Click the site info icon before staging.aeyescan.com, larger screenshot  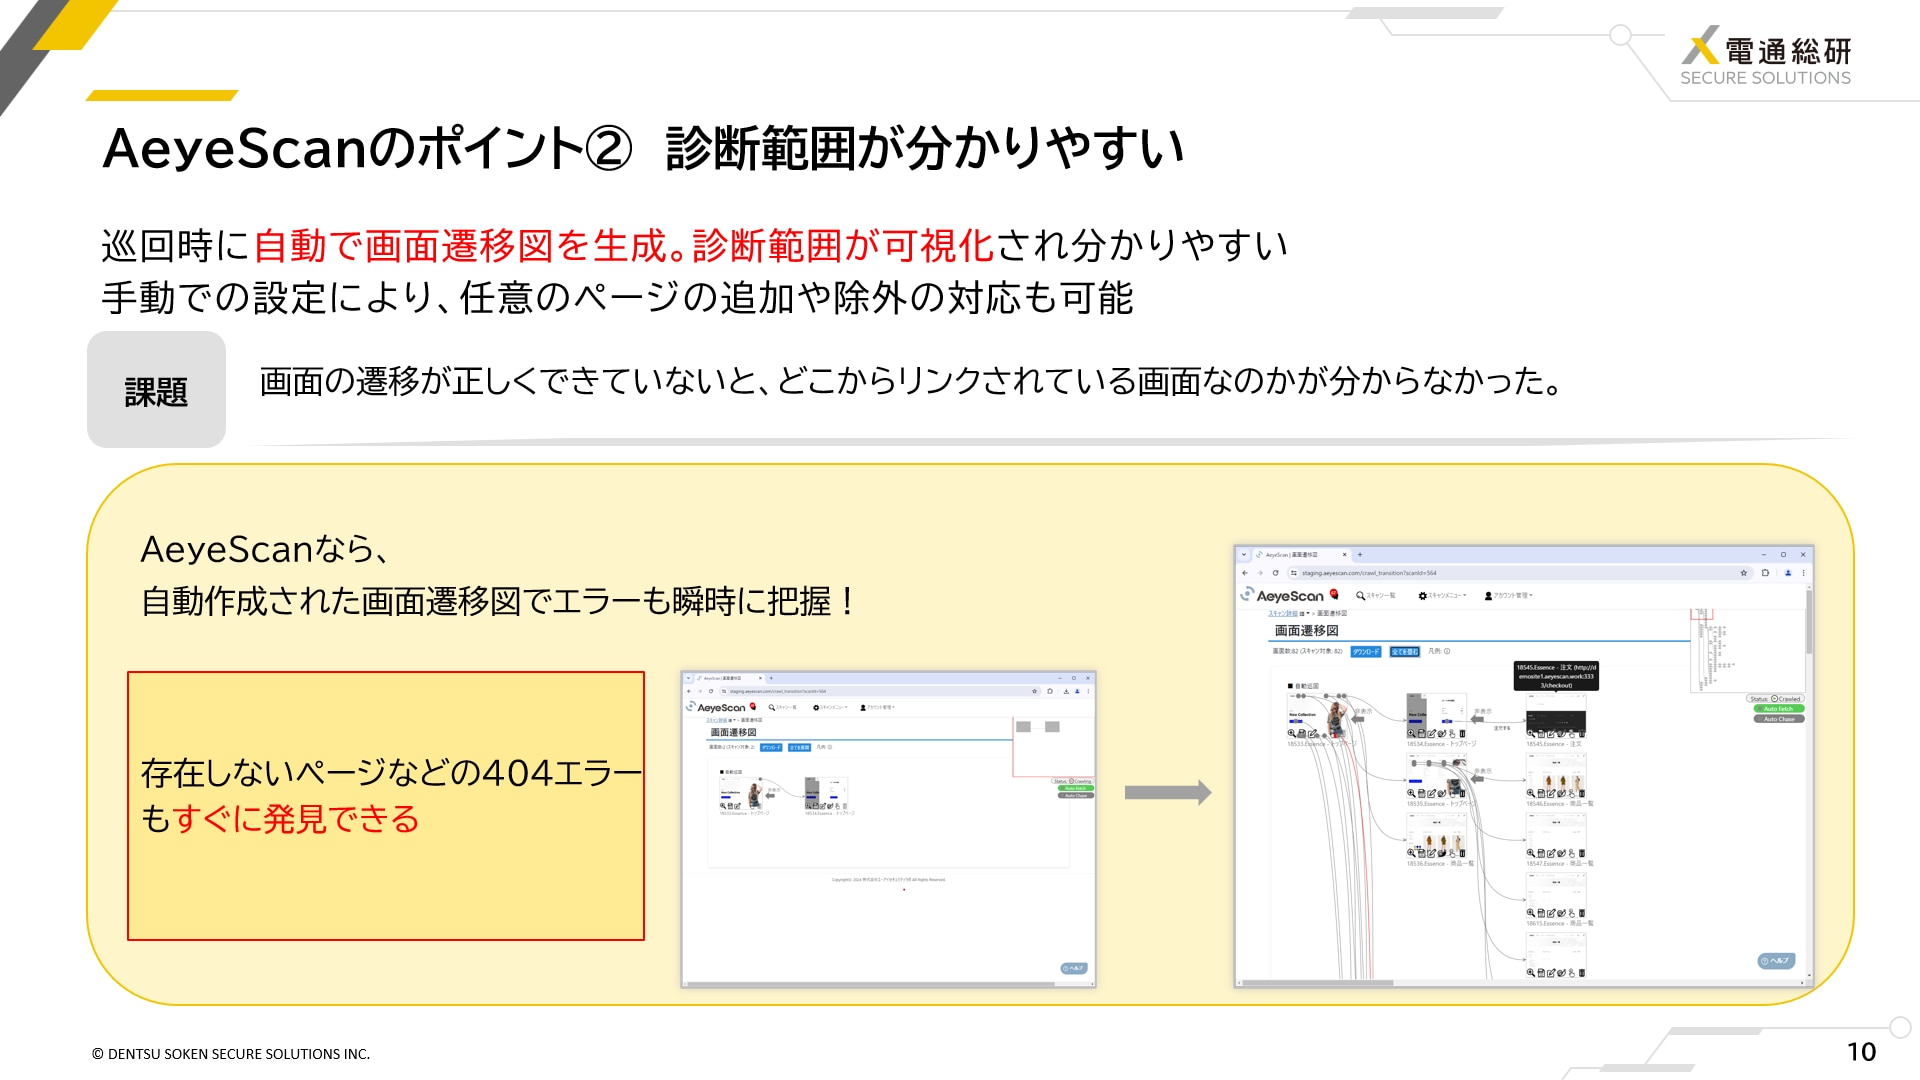pyautogui.click(x=1294, y=573)
